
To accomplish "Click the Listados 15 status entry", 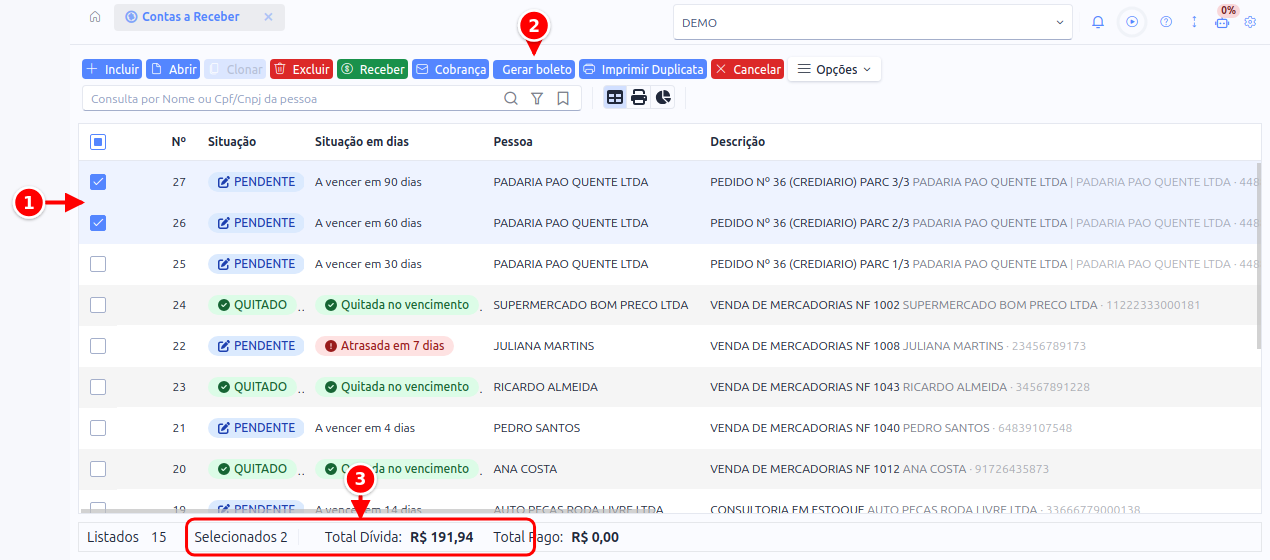I will click(127, 537).
